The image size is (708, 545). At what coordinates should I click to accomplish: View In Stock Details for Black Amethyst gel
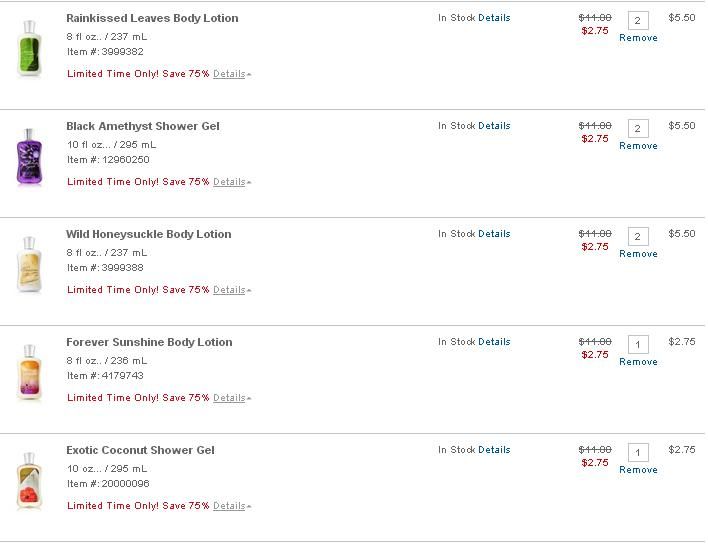[x=494, y=126]
